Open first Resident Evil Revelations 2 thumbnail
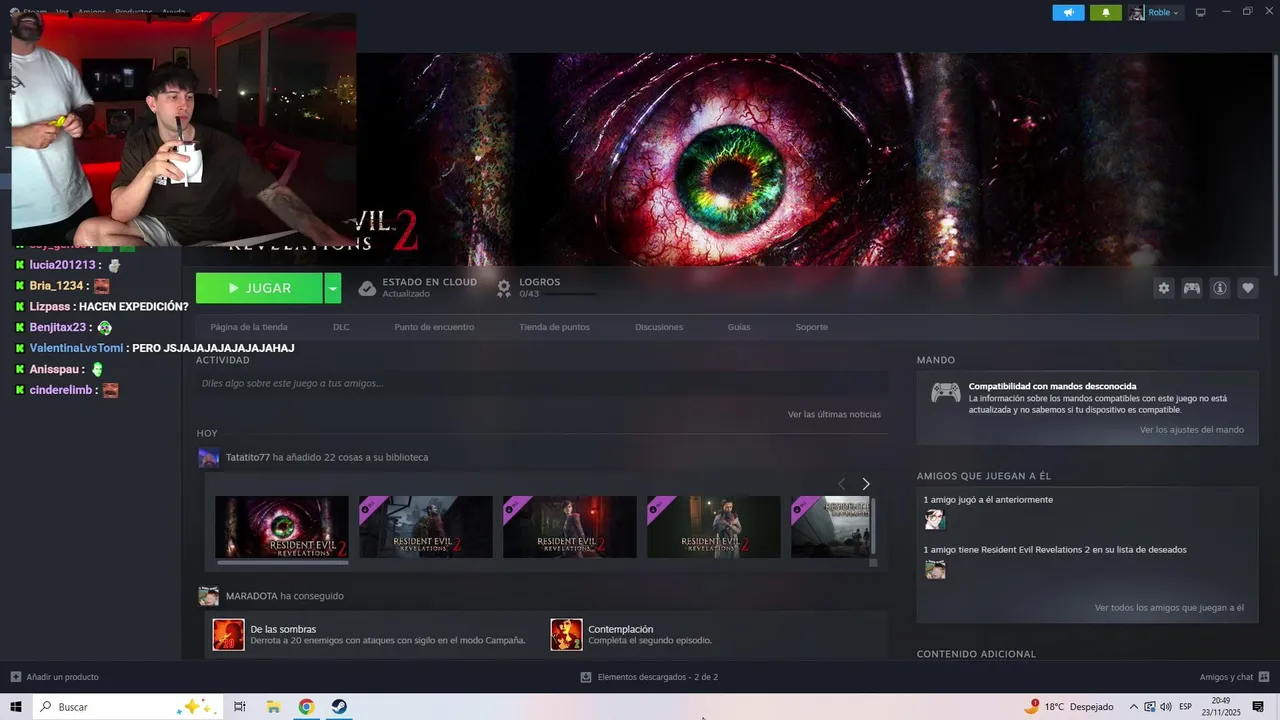The width and height of the screenshot is (1280, 720). click(x=282, y=527)
